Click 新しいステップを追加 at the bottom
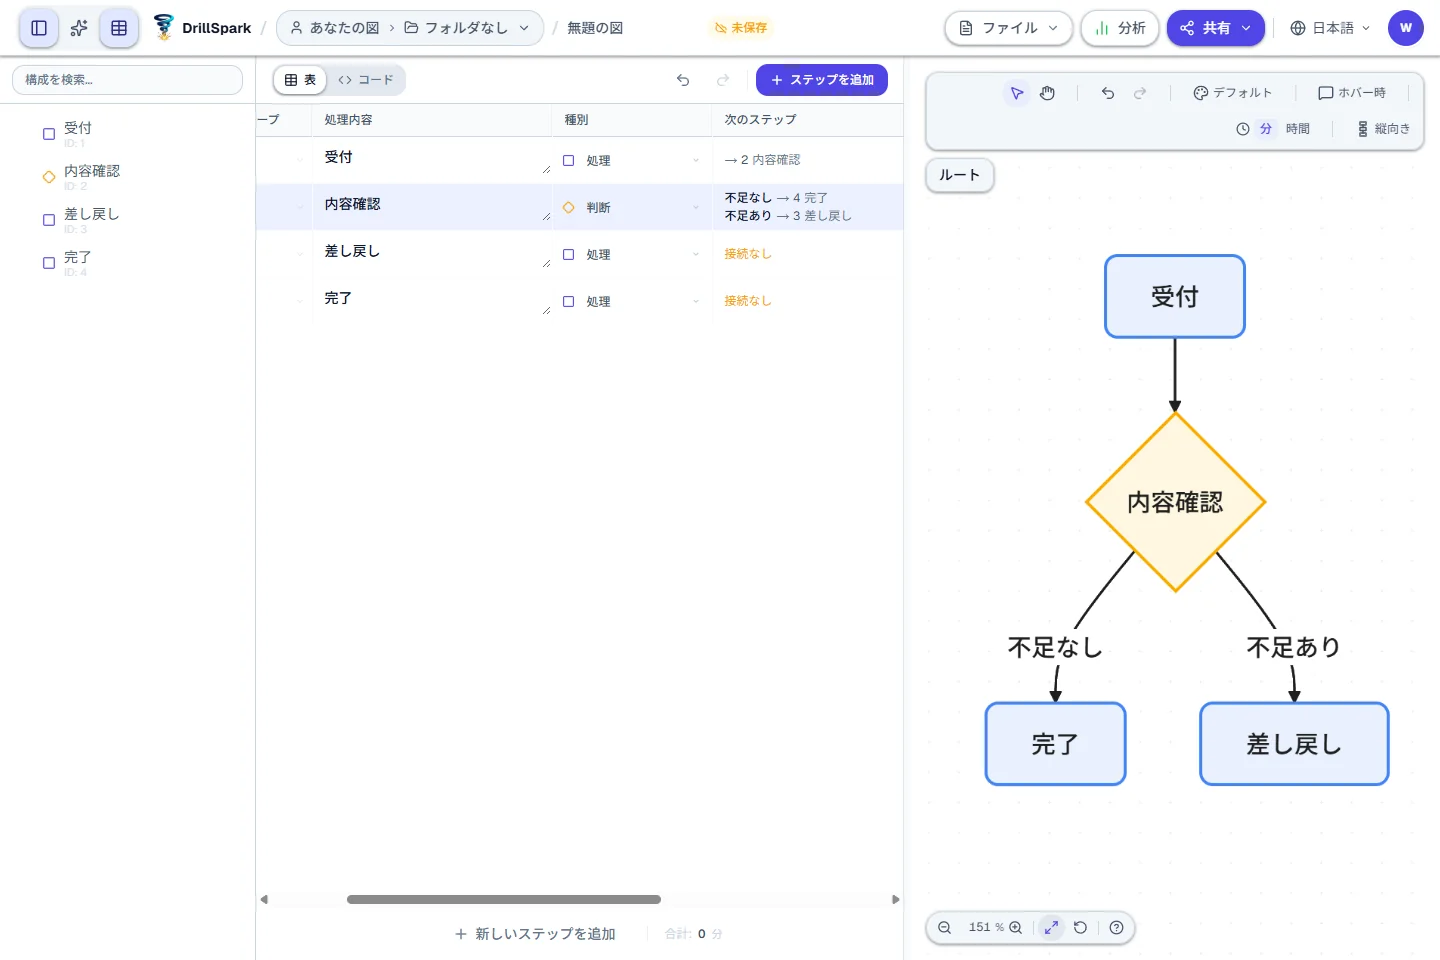This screenshot has height=960, width=1440. (535, 934)
